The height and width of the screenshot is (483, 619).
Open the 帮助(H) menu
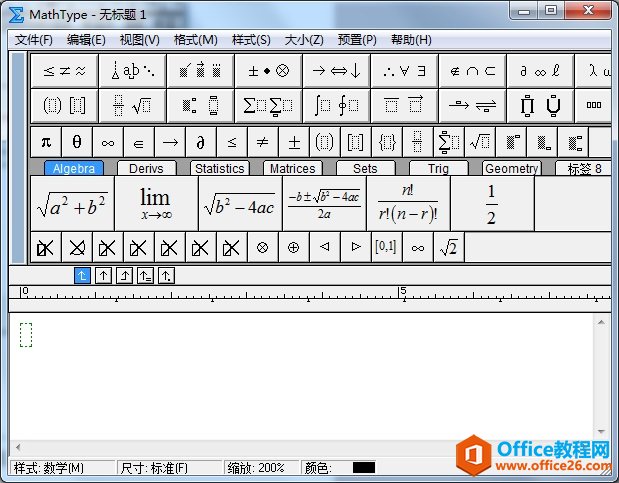pos(411,40)
